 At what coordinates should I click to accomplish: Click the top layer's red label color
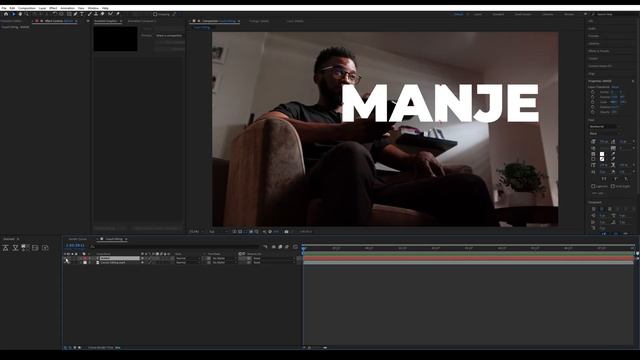[x=85, y=258]
